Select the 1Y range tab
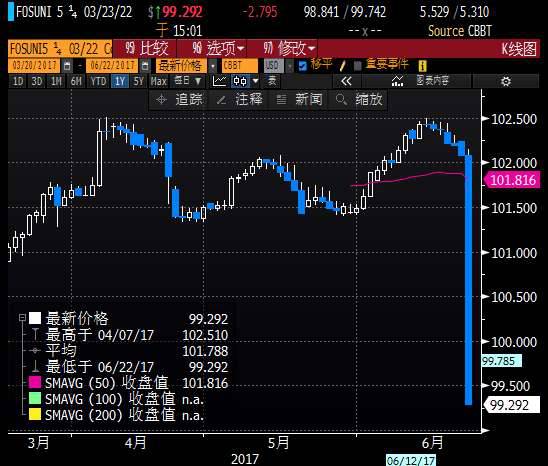This screenshot has height=466, width=548. [x=120, y=81]
